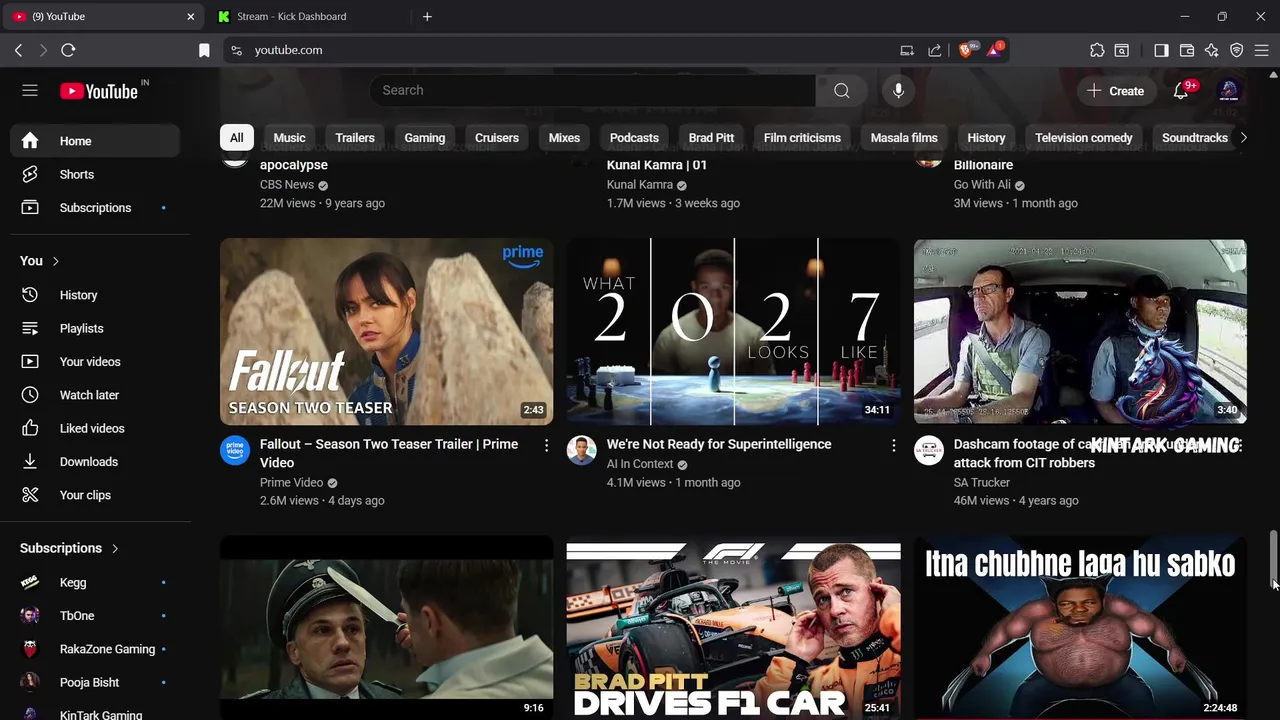Open the YouTube hamburger guide menu
Screen dimensions: 1280x720
30,90
